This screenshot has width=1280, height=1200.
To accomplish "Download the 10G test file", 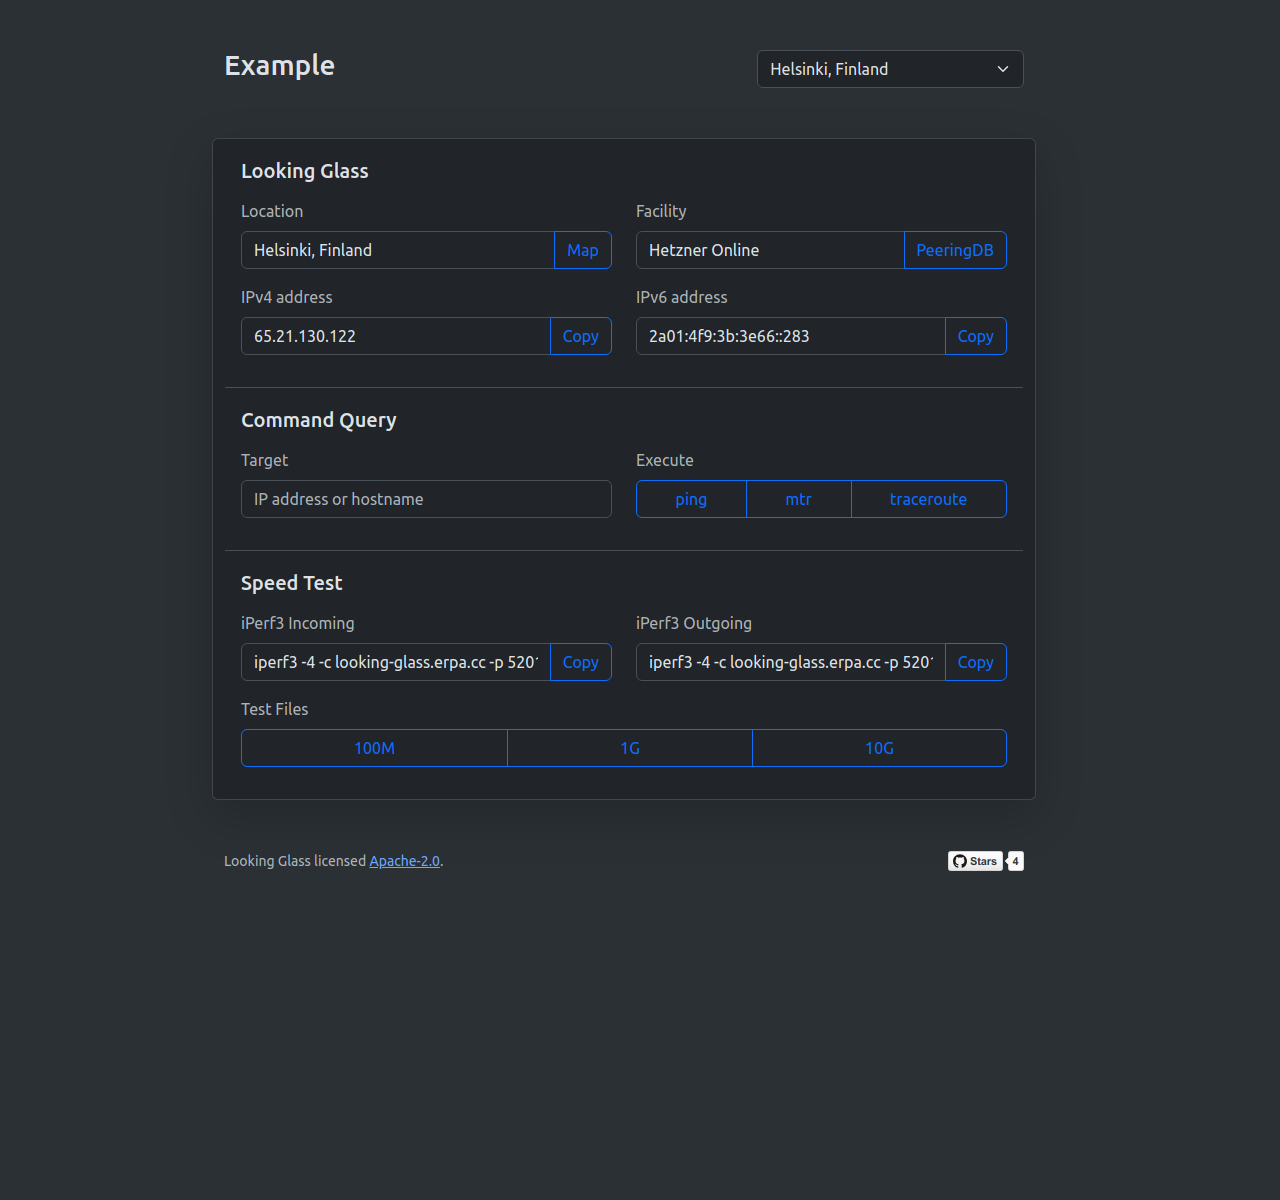I will 879,748.
